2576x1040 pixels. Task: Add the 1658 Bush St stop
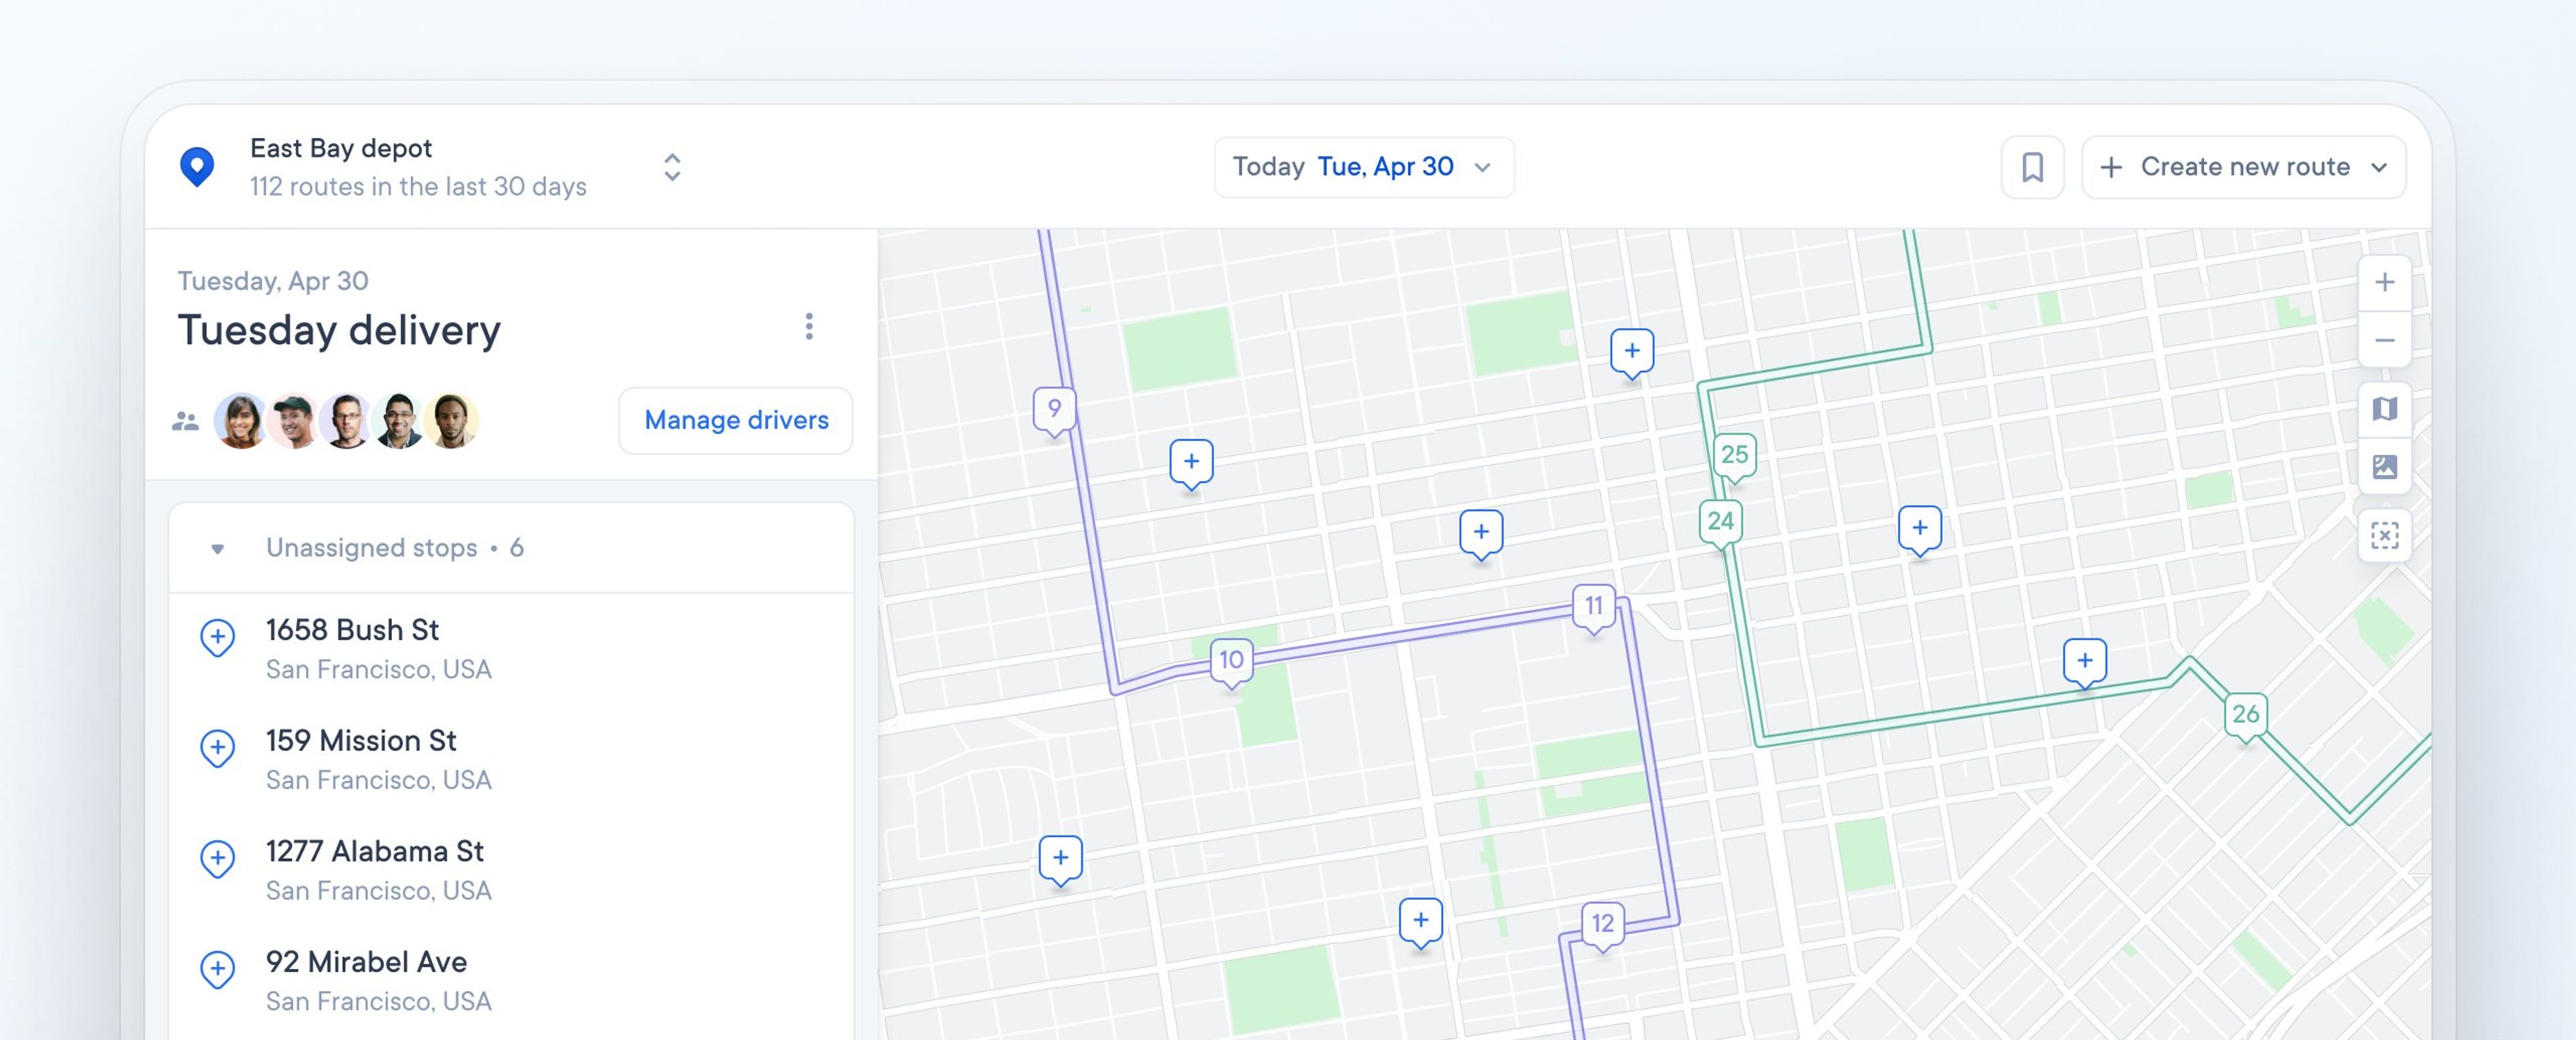(x=217, y=637)
